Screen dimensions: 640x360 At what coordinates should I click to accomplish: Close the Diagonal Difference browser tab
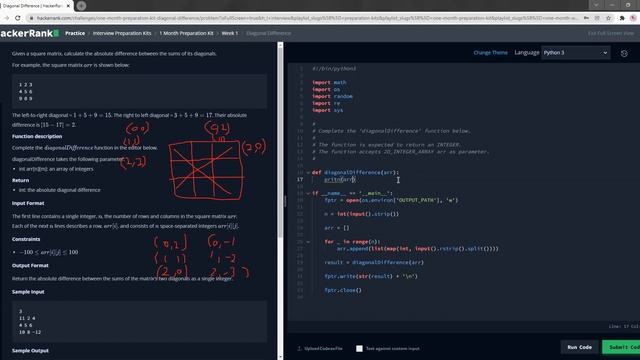[x=68, y=6]
